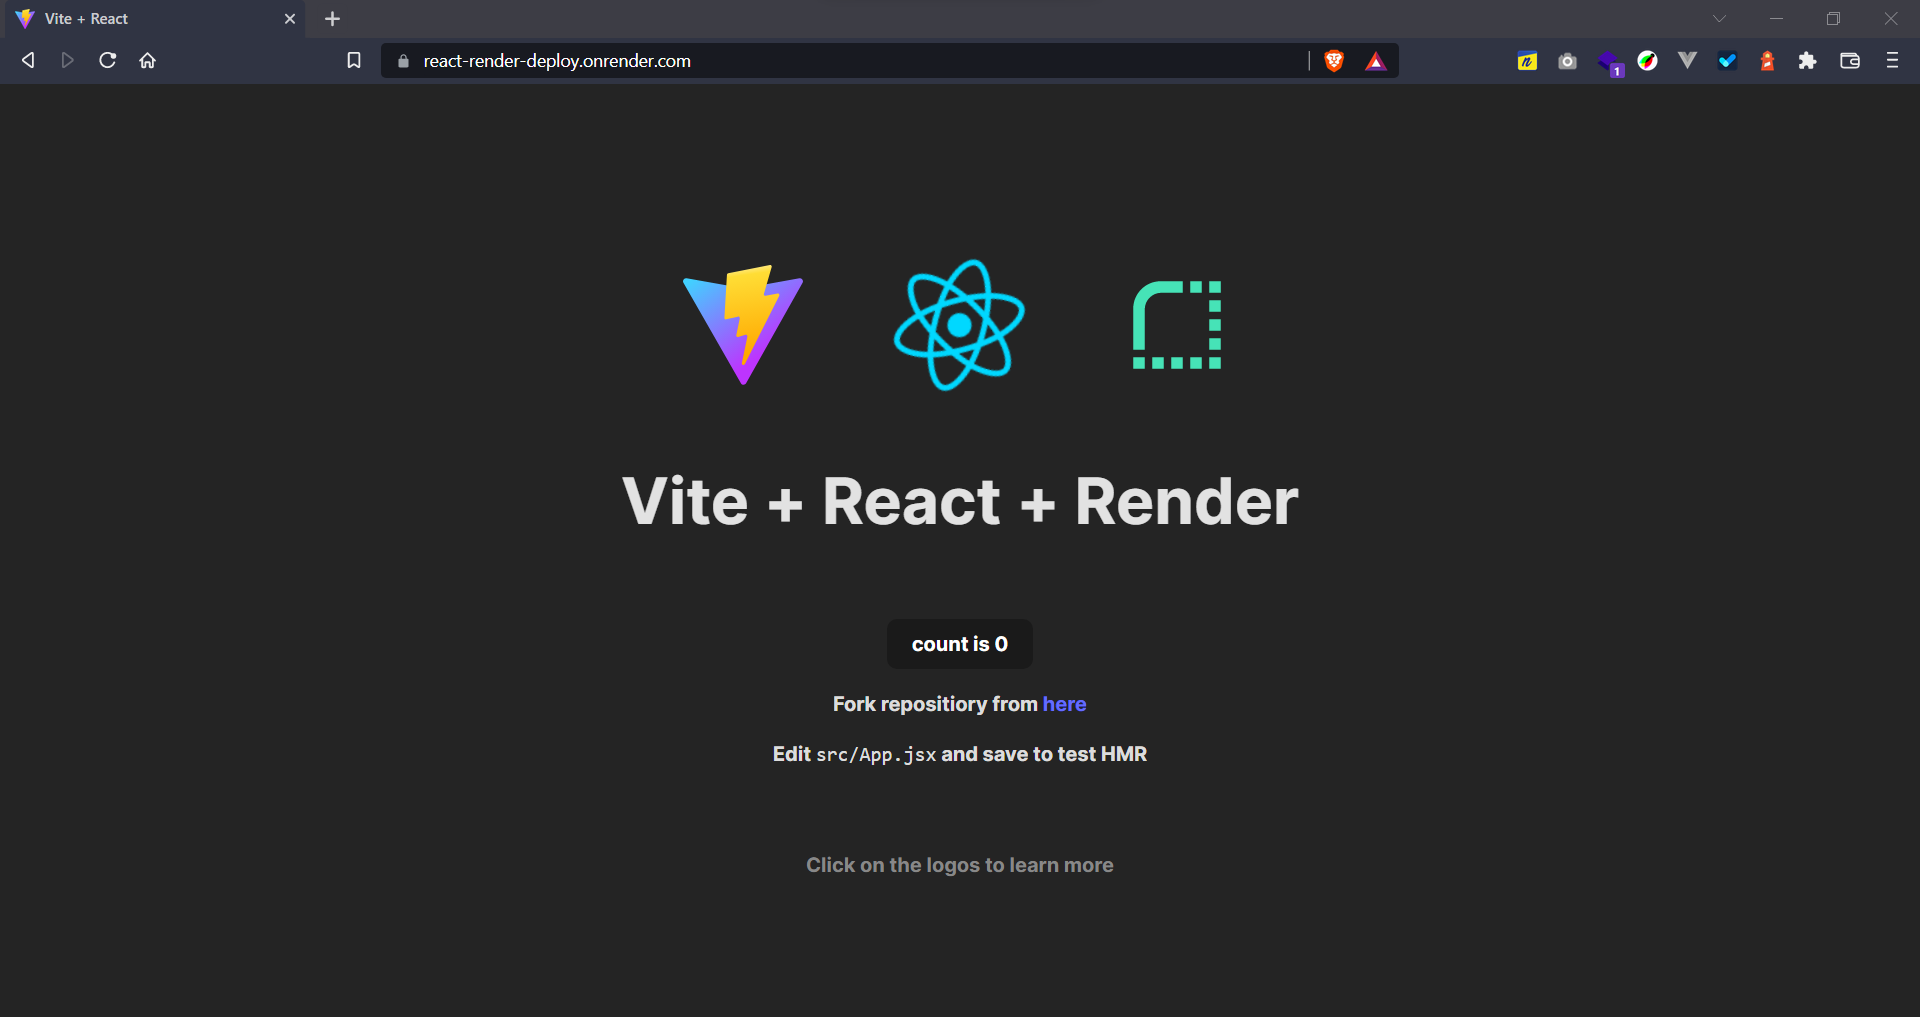The width and height of the screenshot is (1920, 1017).
Task: Click the screenshot camera extension icon
Action: click(x=1567, y=60)
